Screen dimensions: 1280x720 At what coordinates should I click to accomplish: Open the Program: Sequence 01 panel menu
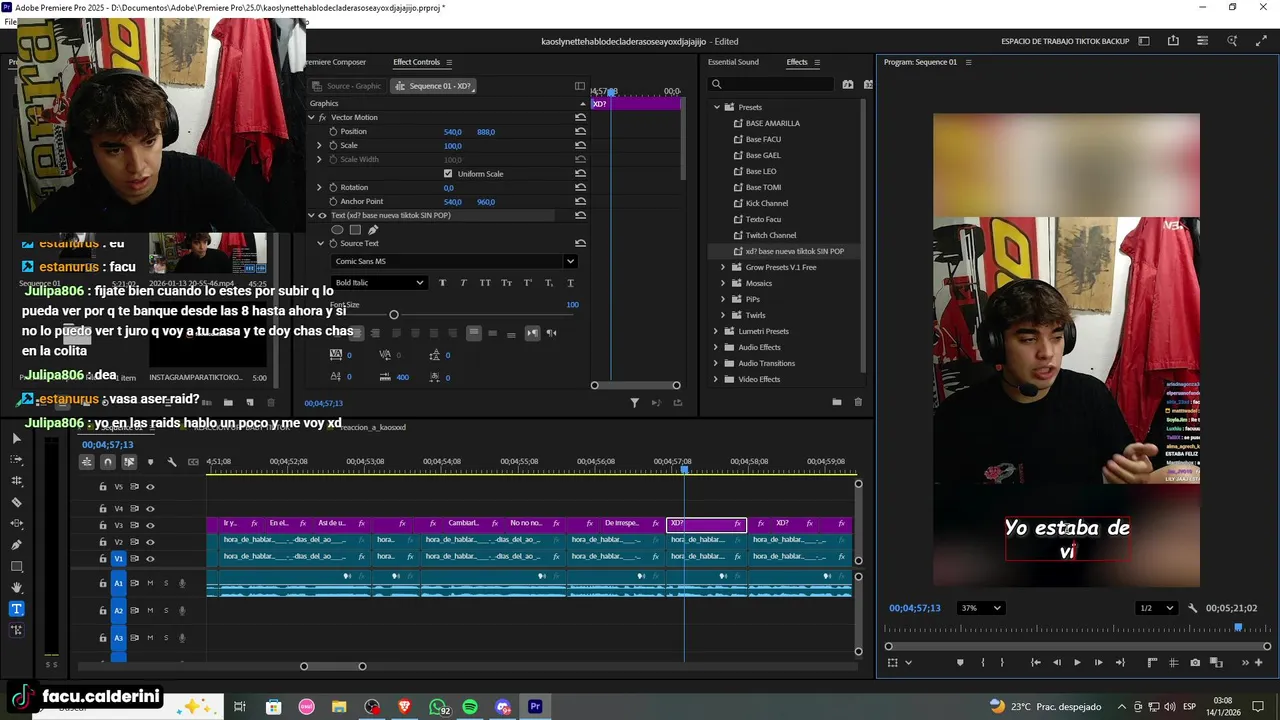coord(968,62)
